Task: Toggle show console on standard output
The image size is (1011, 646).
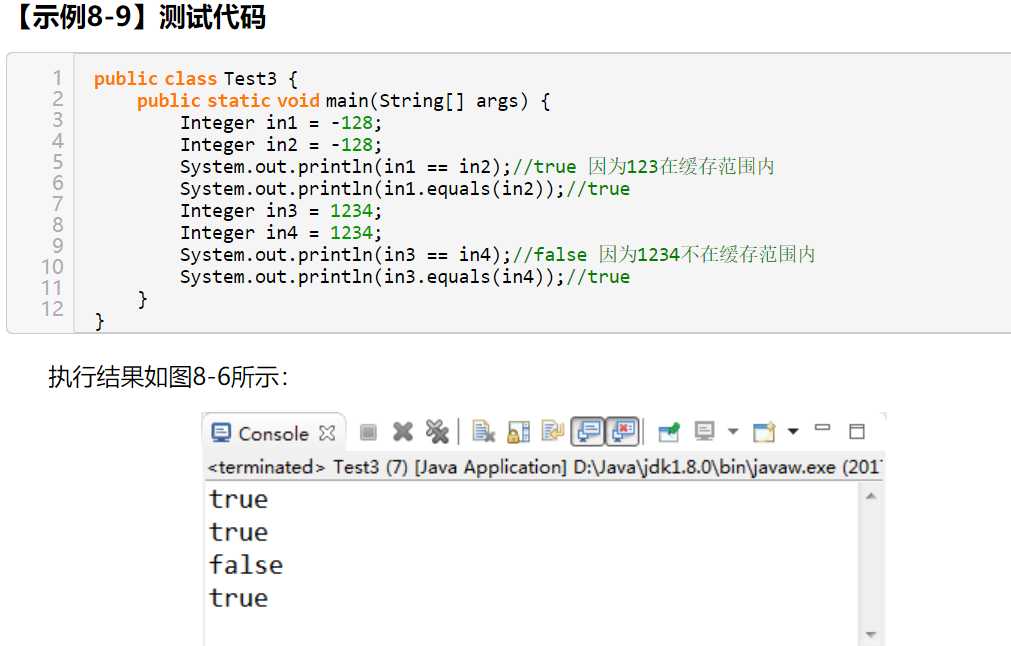Action: coord(587,431)
